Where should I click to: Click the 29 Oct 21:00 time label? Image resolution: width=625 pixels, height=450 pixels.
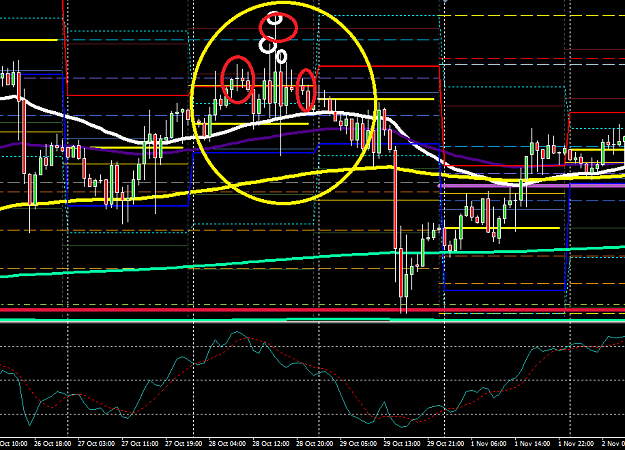coord(445,444)
